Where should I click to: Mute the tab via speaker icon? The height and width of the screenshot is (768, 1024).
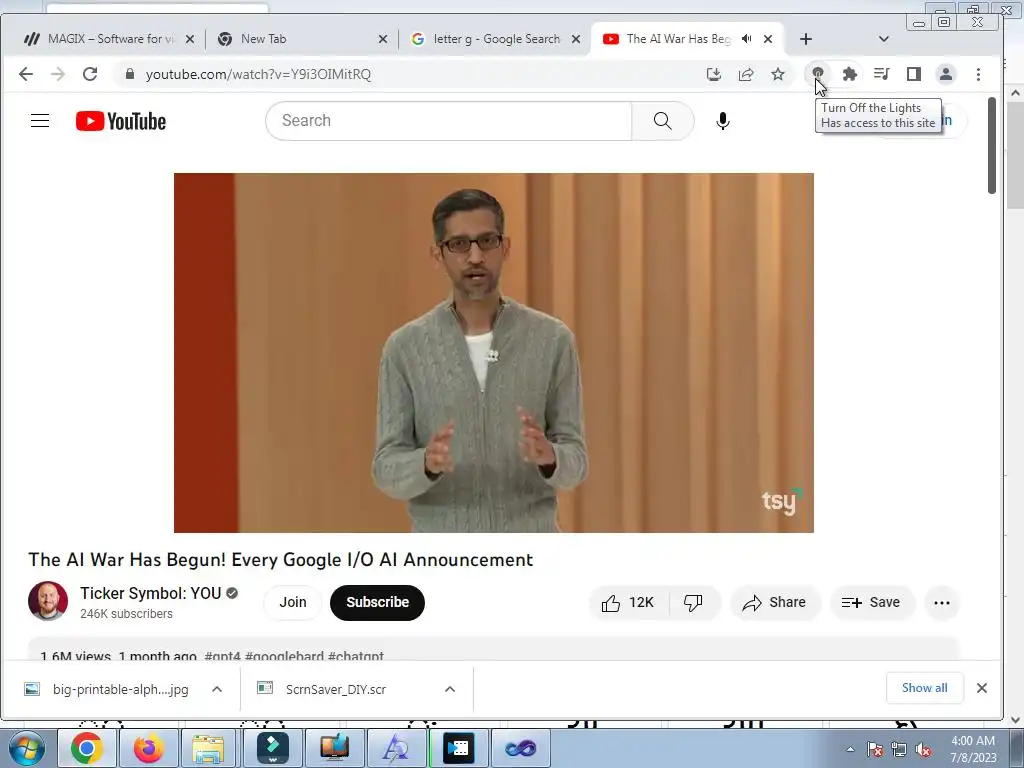coord(746,39)
